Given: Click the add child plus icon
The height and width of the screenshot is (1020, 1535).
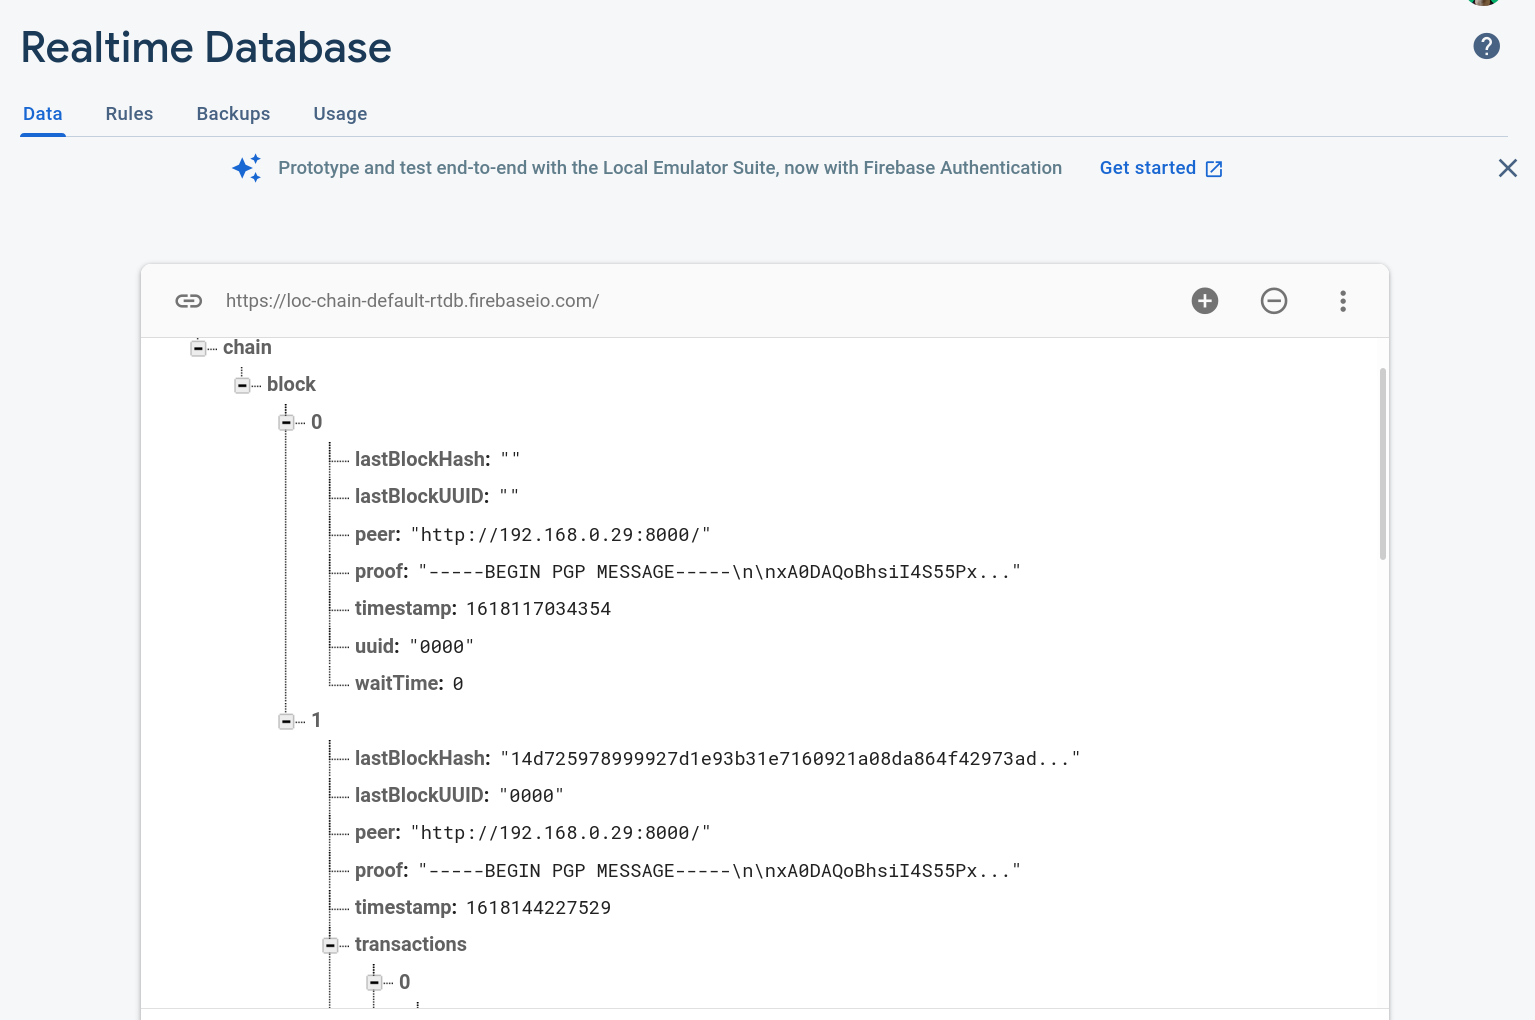Looking at the screenshot, I should (x=1205, y=301).
